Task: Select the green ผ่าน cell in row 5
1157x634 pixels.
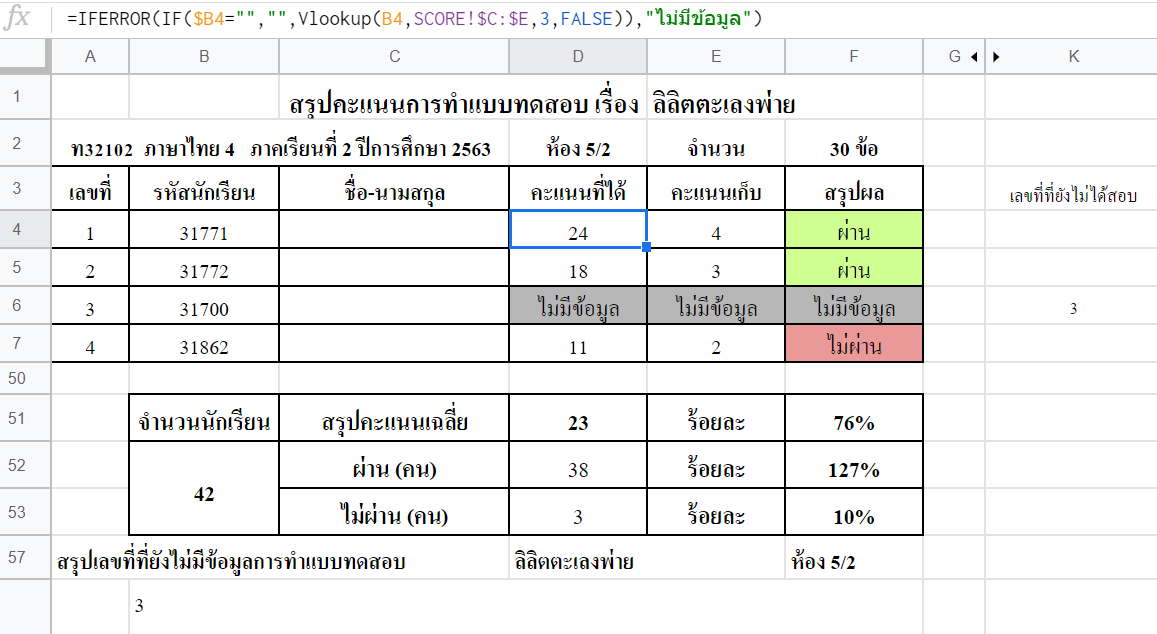Action: 853,269
